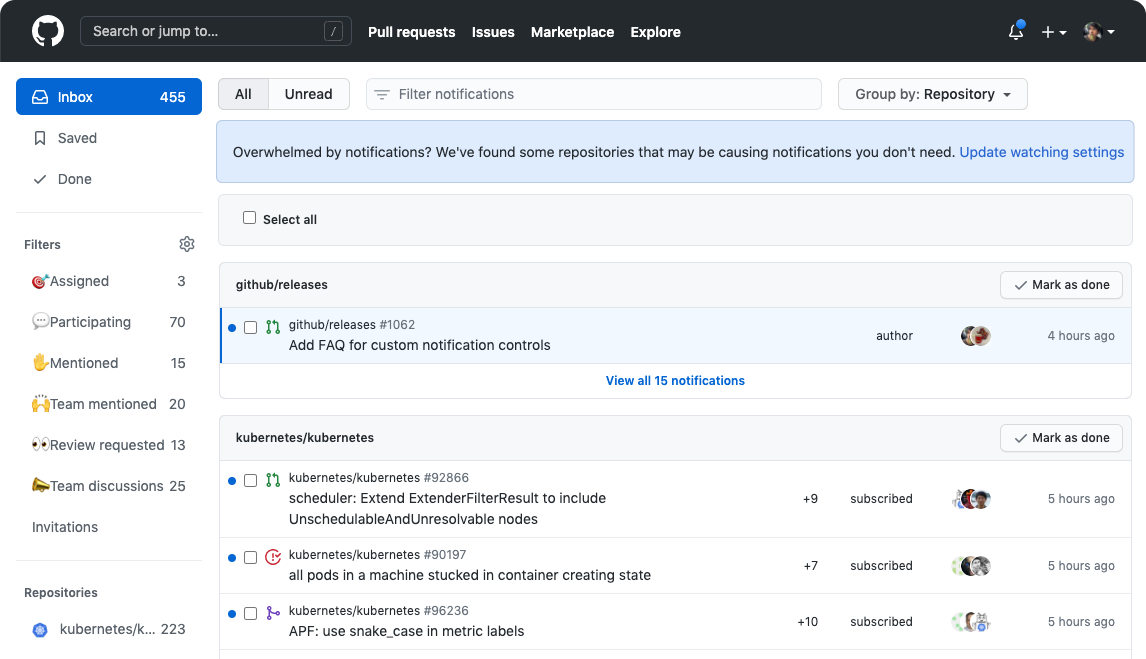Open the plus create-new dropdown

(x=1054, y=32)
